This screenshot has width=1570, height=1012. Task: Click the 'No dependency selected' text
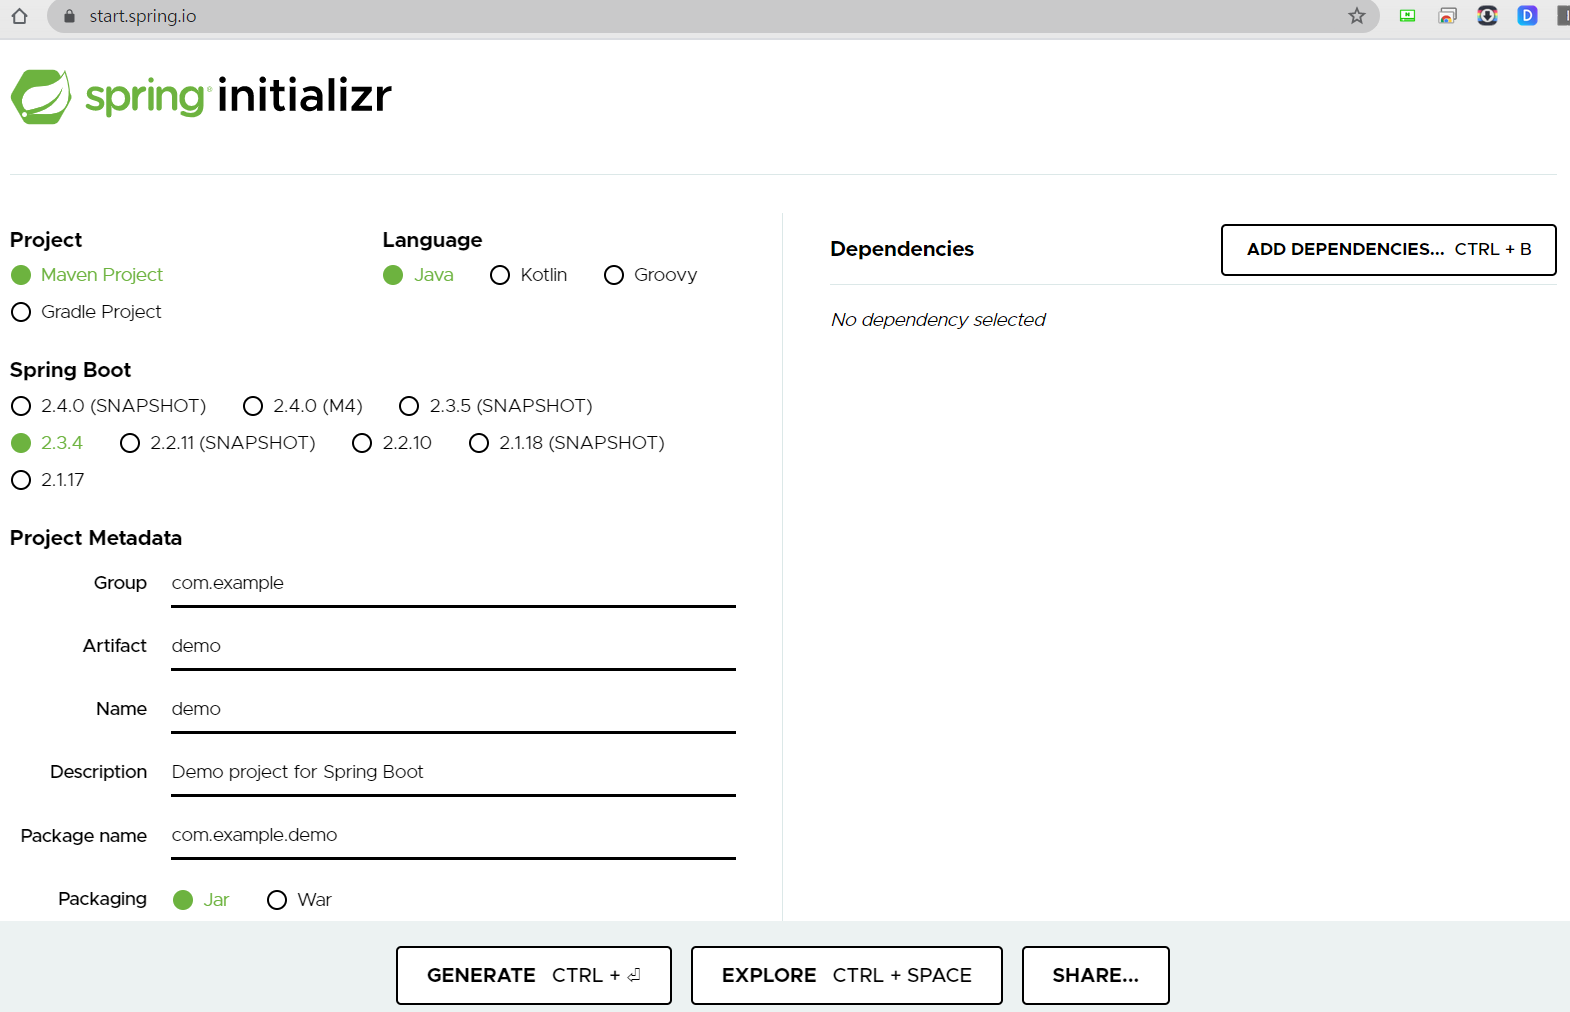click(x=938, y=320)
